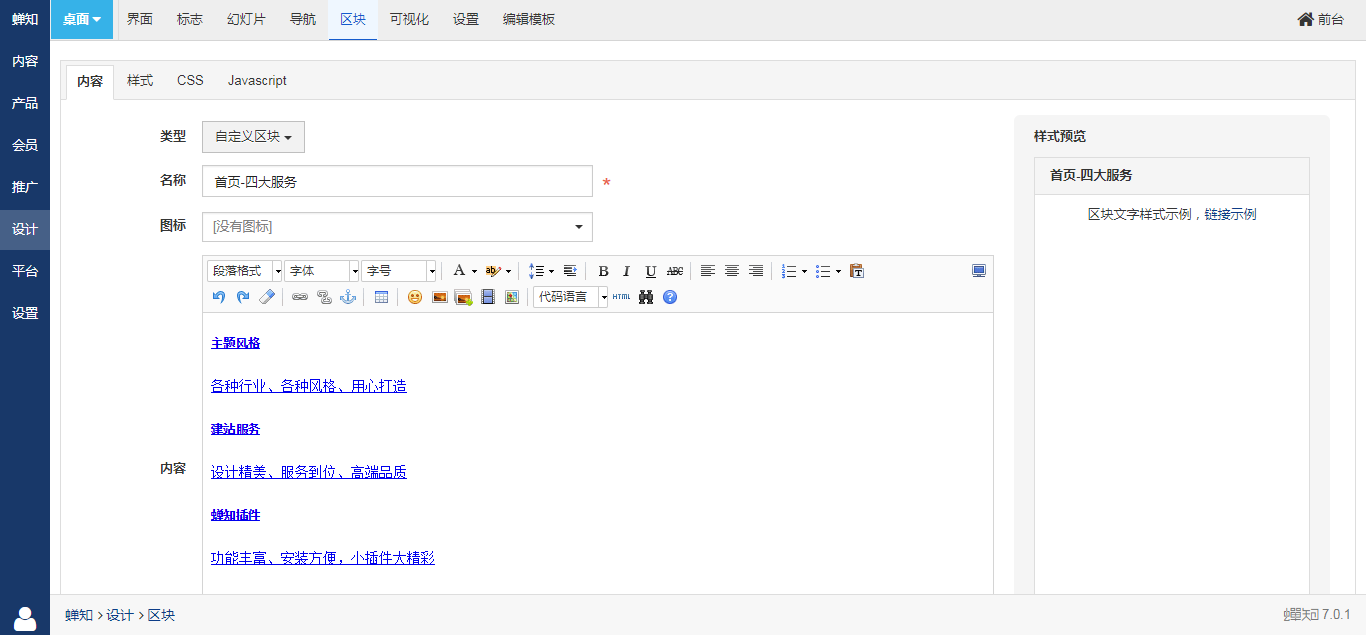Insert an emoticon
This screenshot has width=1366, height=635.
415,297
